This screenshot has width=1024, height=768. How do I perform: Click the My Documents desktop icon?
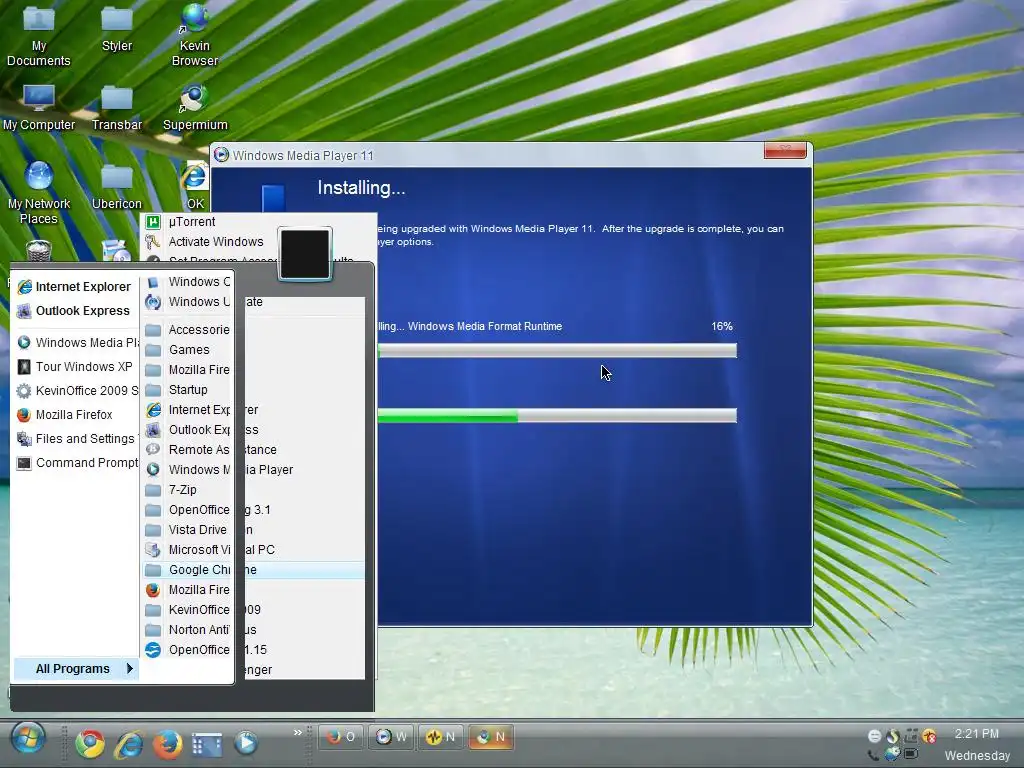pos(39,35)
